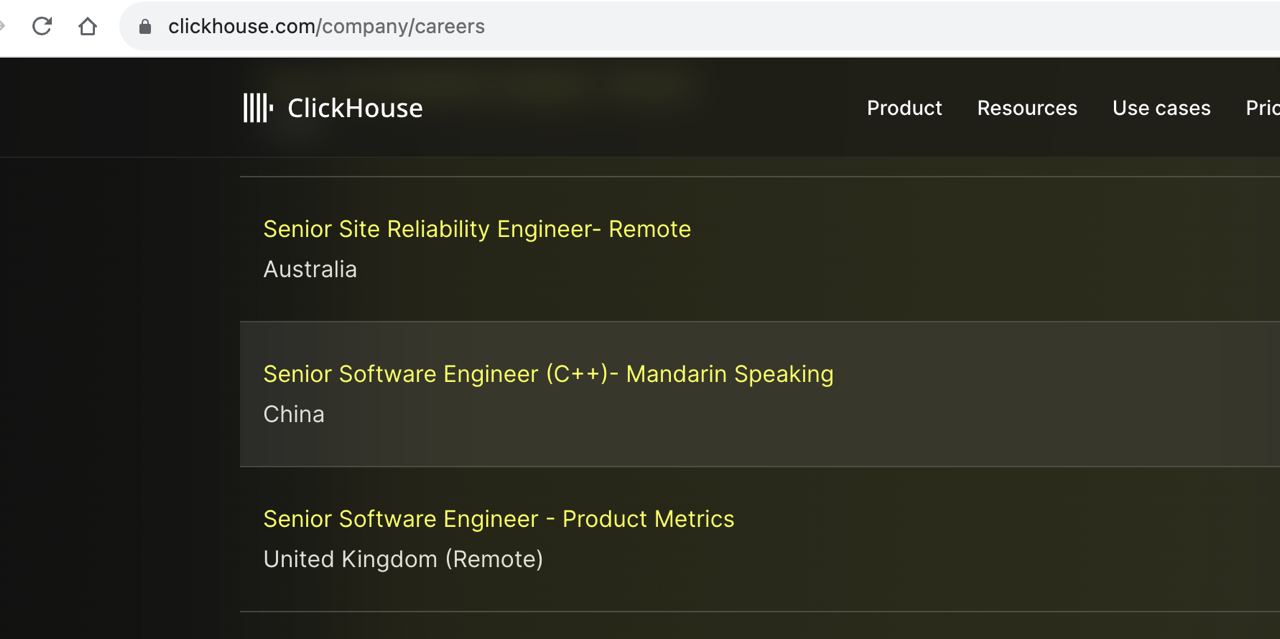
Task: Focus the empty right side of the address bar
Action: pos(880,27)
